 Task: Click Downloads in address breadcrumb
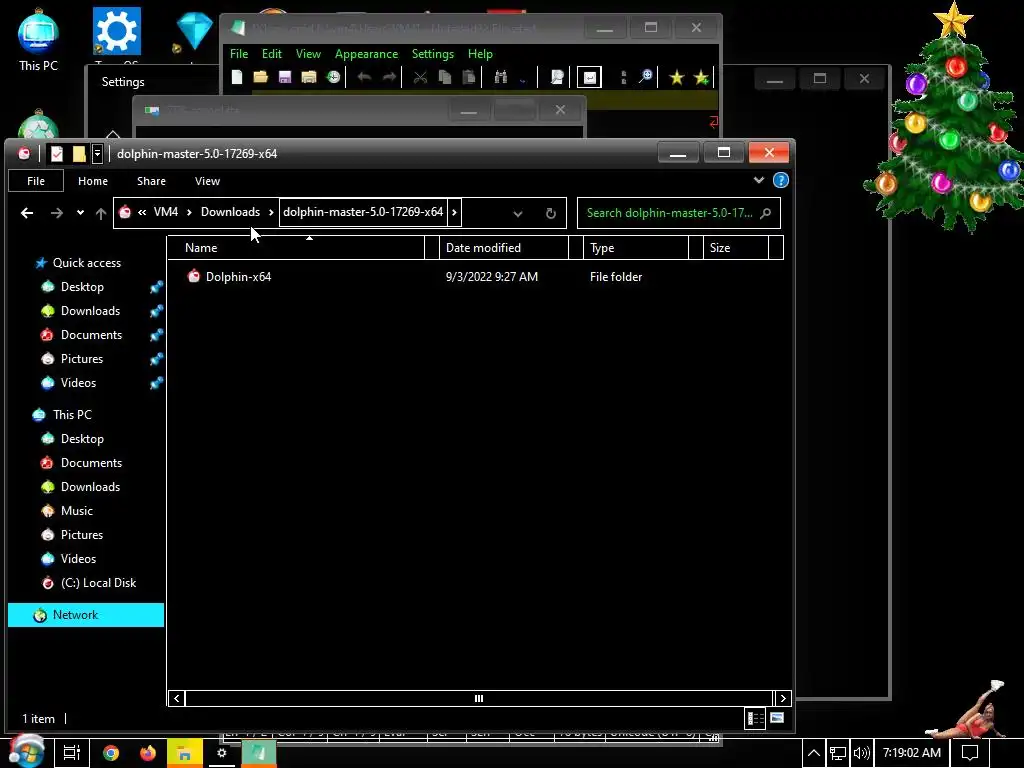pos(230,212)
